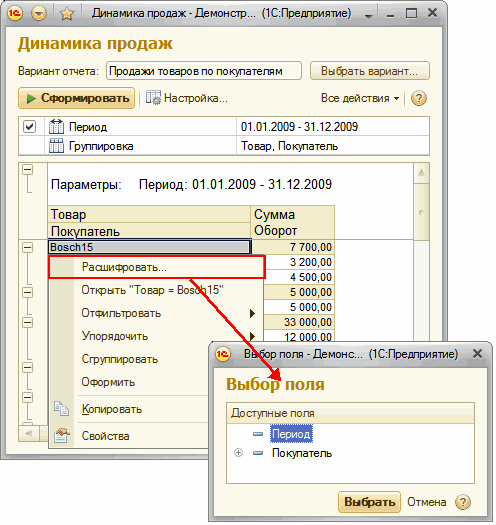Click the title bar small down-arrow button

coord(369,16)
